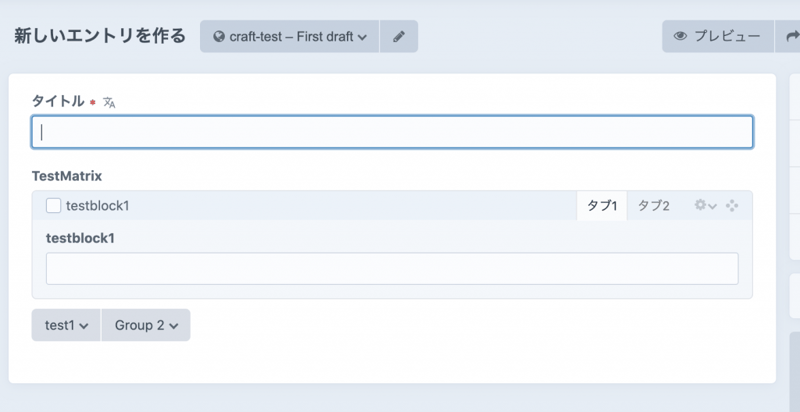Open the test1 add-block dropdown
Screen dimensions: 800x412
tap(66, 325)
